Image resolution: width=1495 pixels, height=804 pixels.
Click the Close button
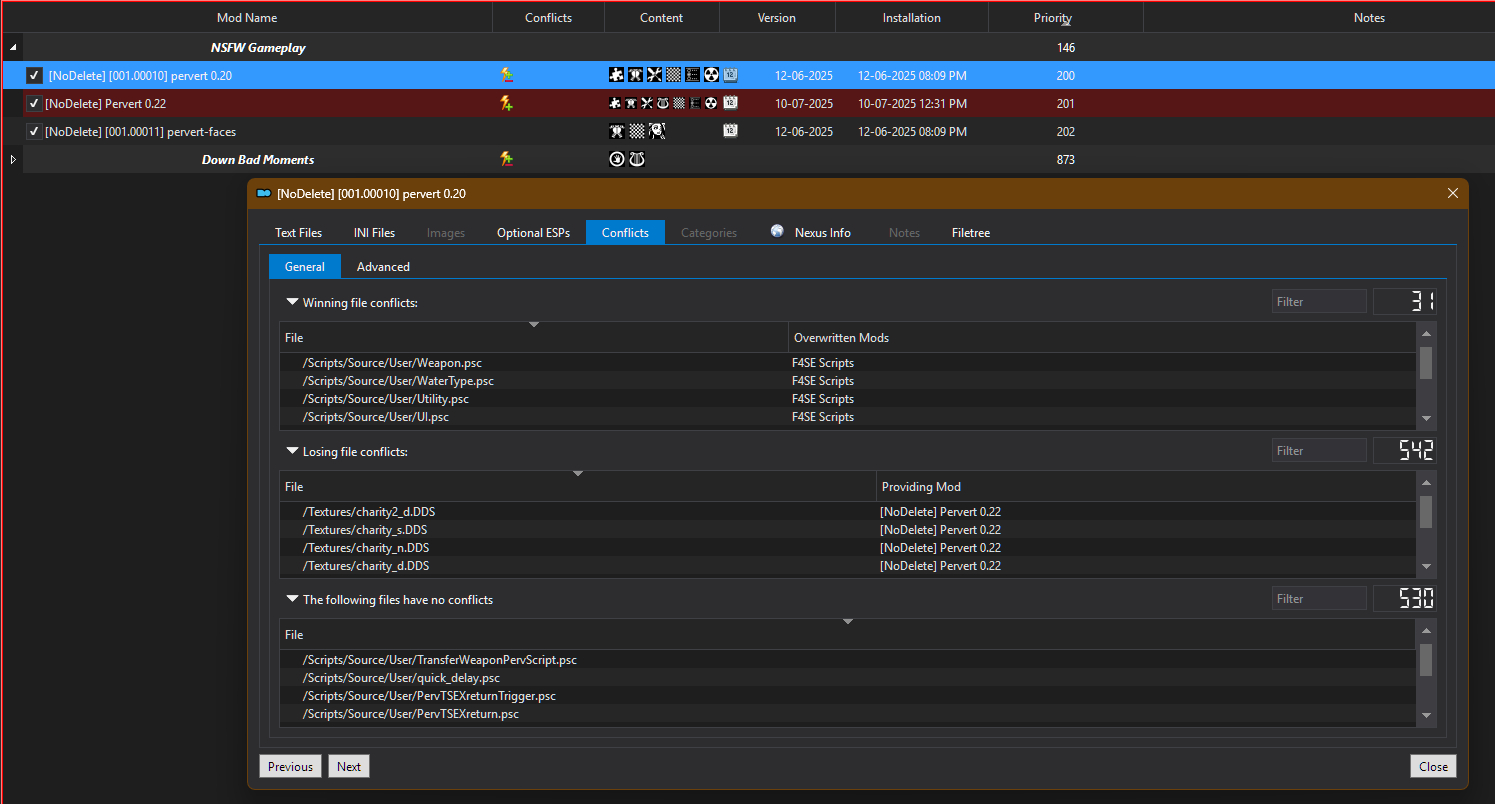(x=1433, y=766)
